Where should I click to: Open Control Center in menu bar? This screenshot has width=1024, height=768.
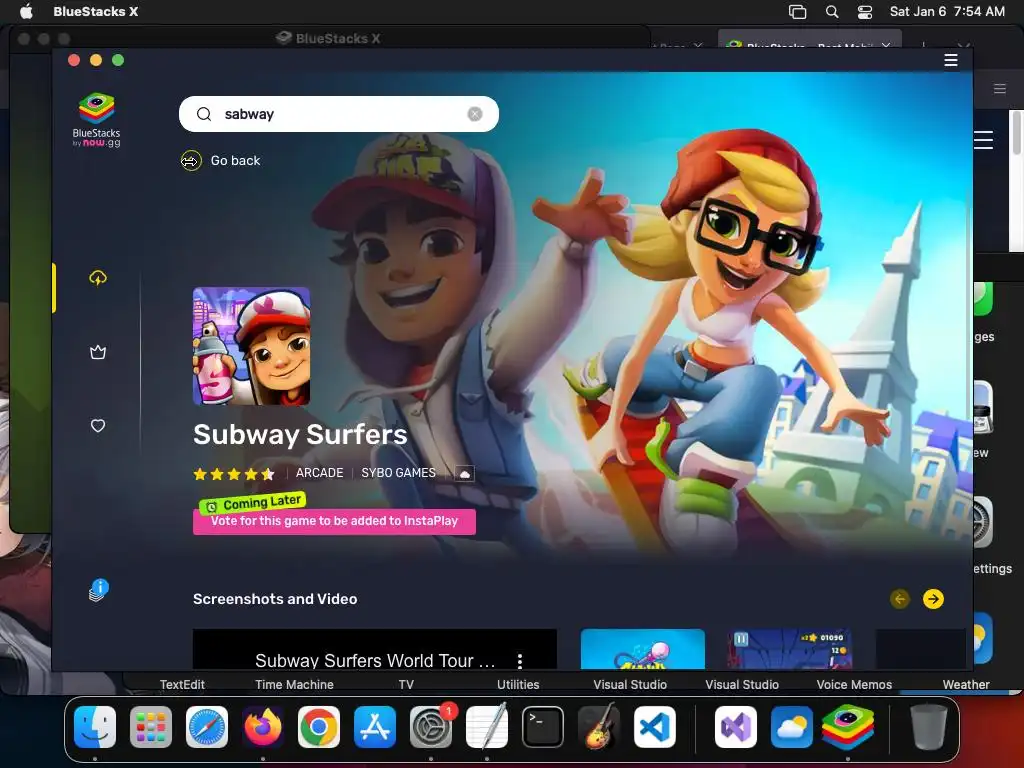pyautogui.click(x=865, y=12)
